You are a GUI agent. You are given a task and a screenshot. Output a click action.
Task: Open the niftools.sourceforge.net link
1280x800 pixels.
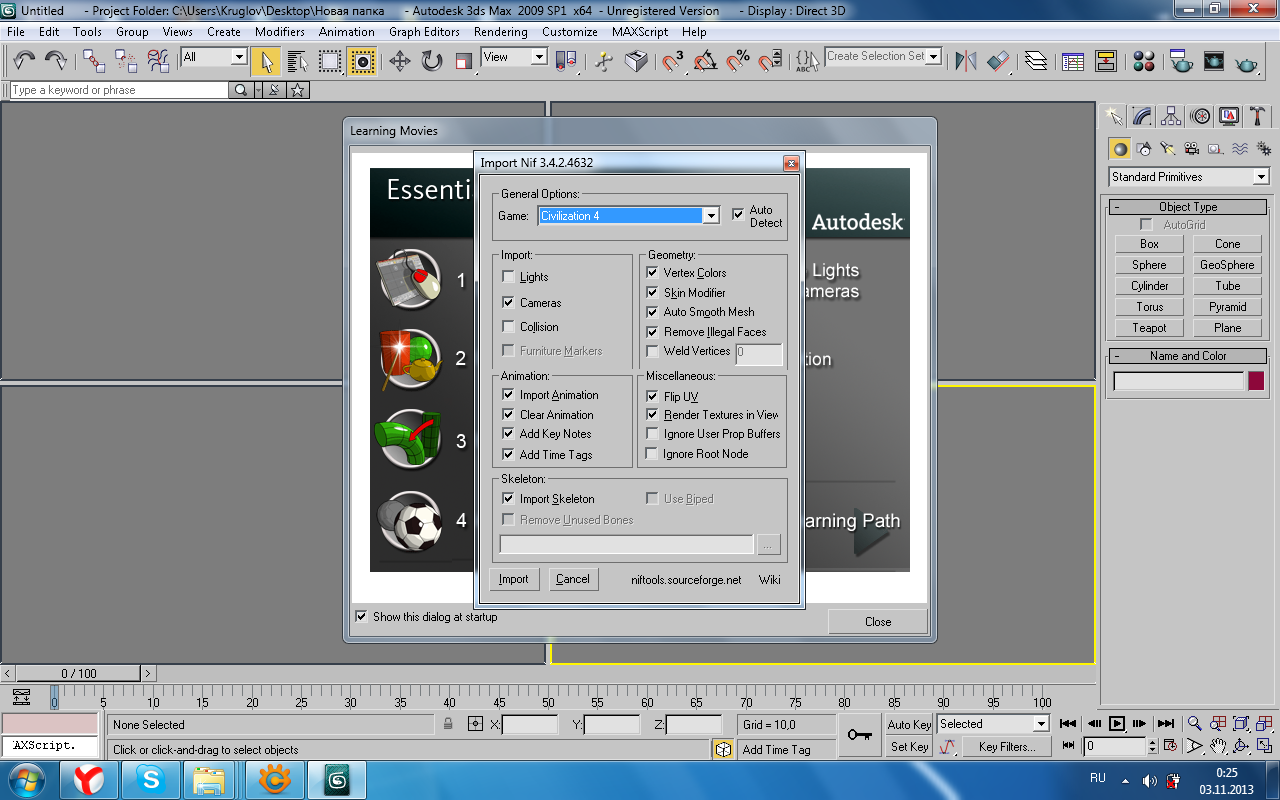(x=686, y=580)
